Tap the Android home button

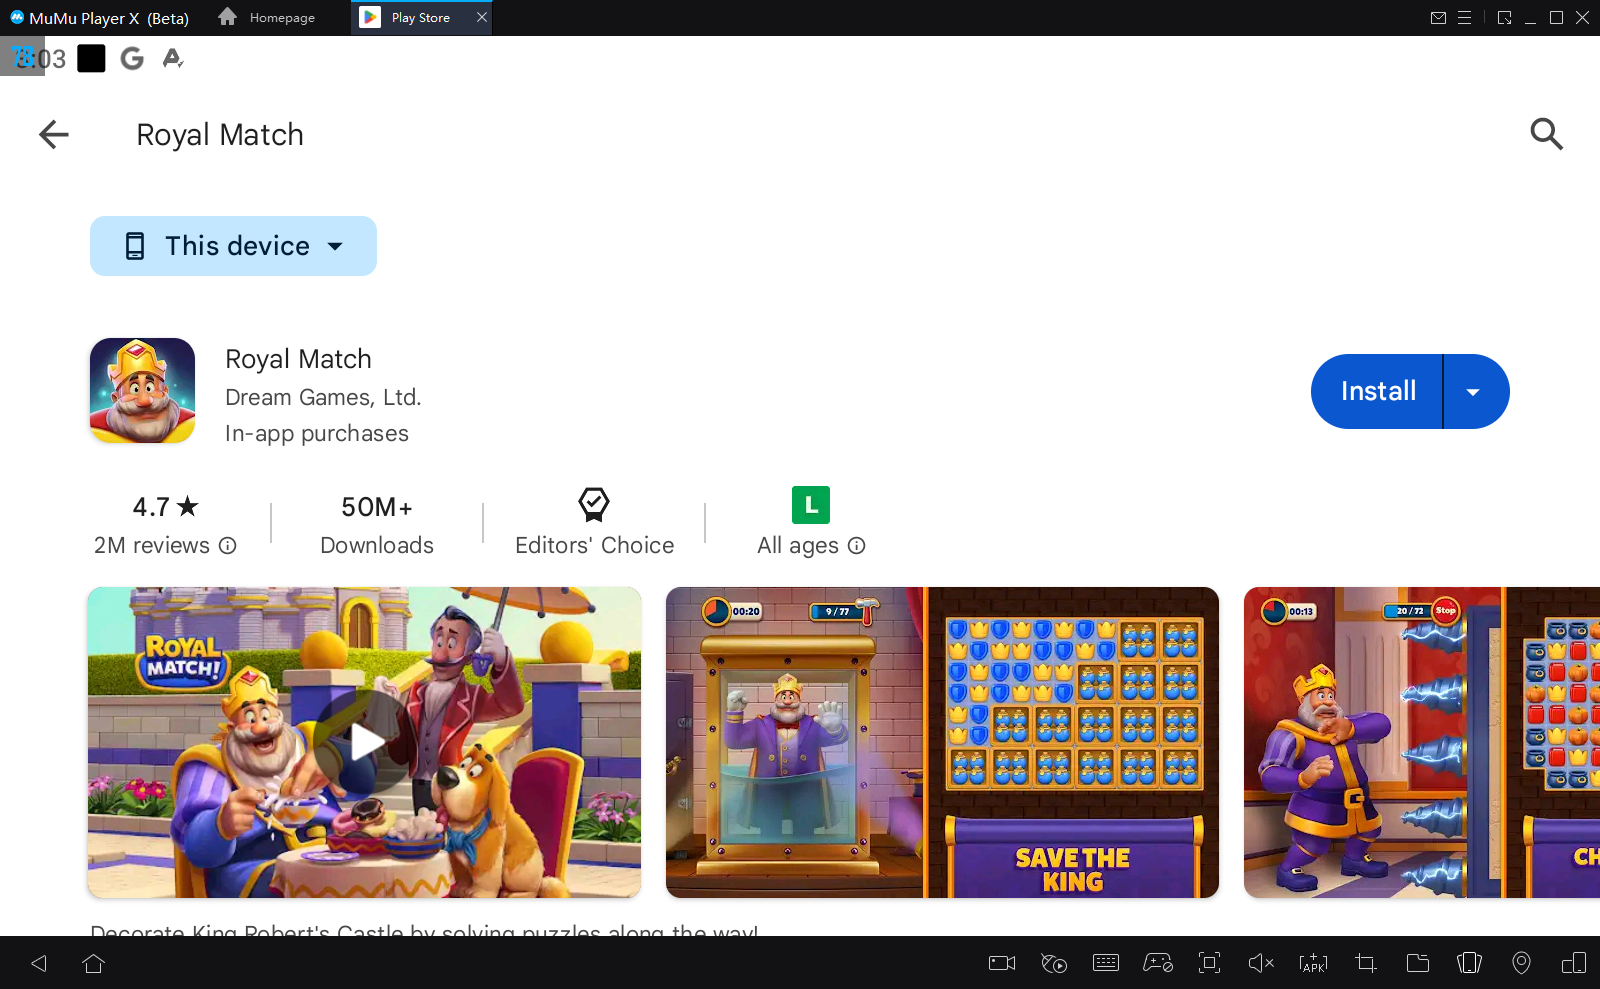point(94,963)
